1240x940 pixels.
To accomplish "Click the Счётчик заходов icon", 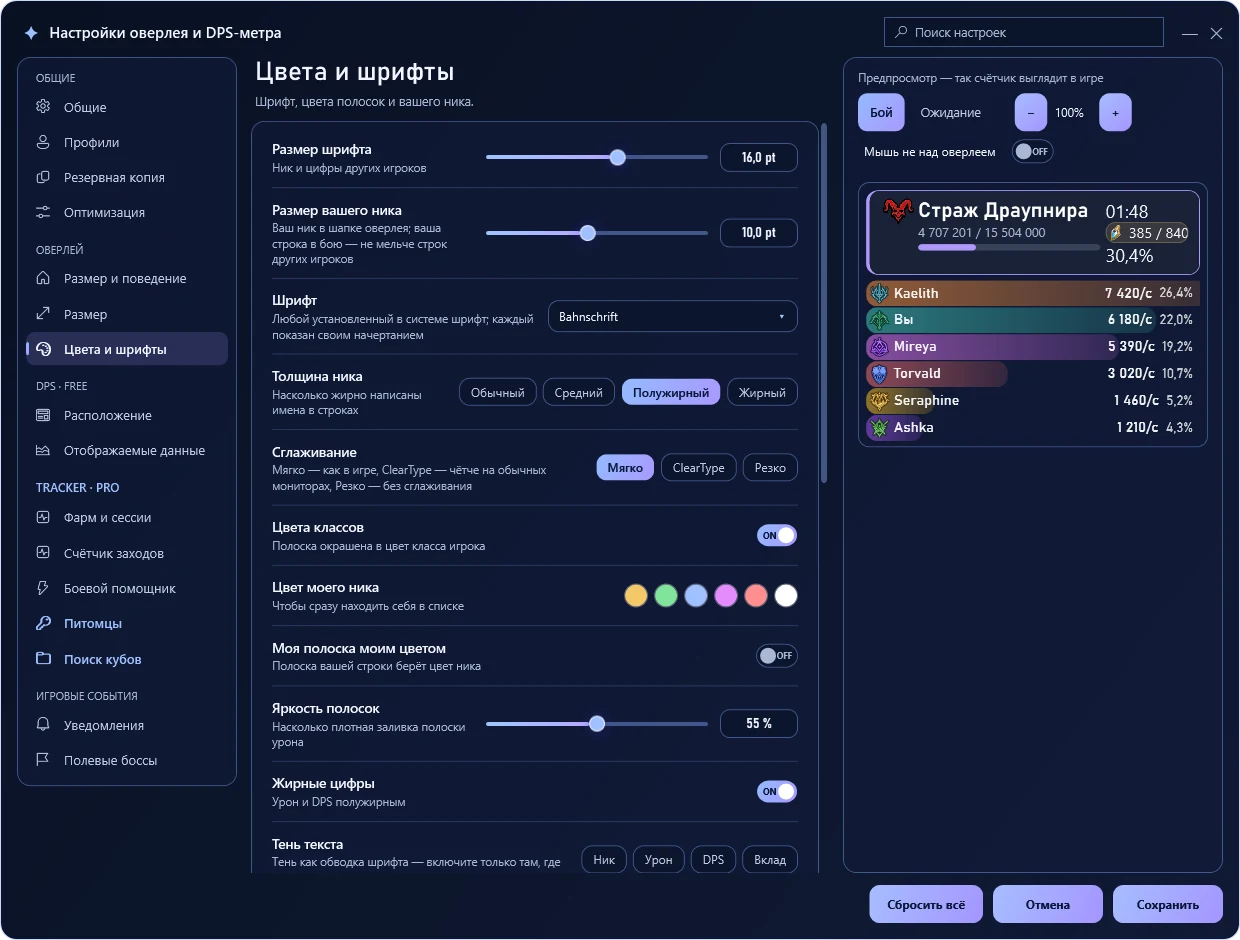I will tap(43, 553).
